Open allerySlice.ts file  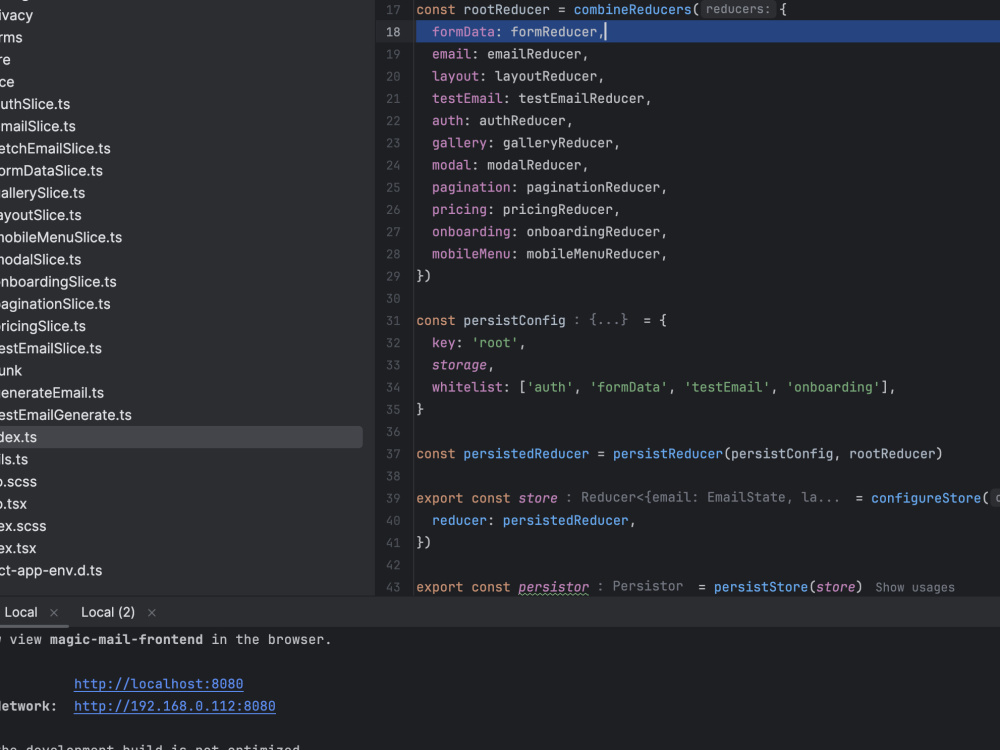point(42,193)
